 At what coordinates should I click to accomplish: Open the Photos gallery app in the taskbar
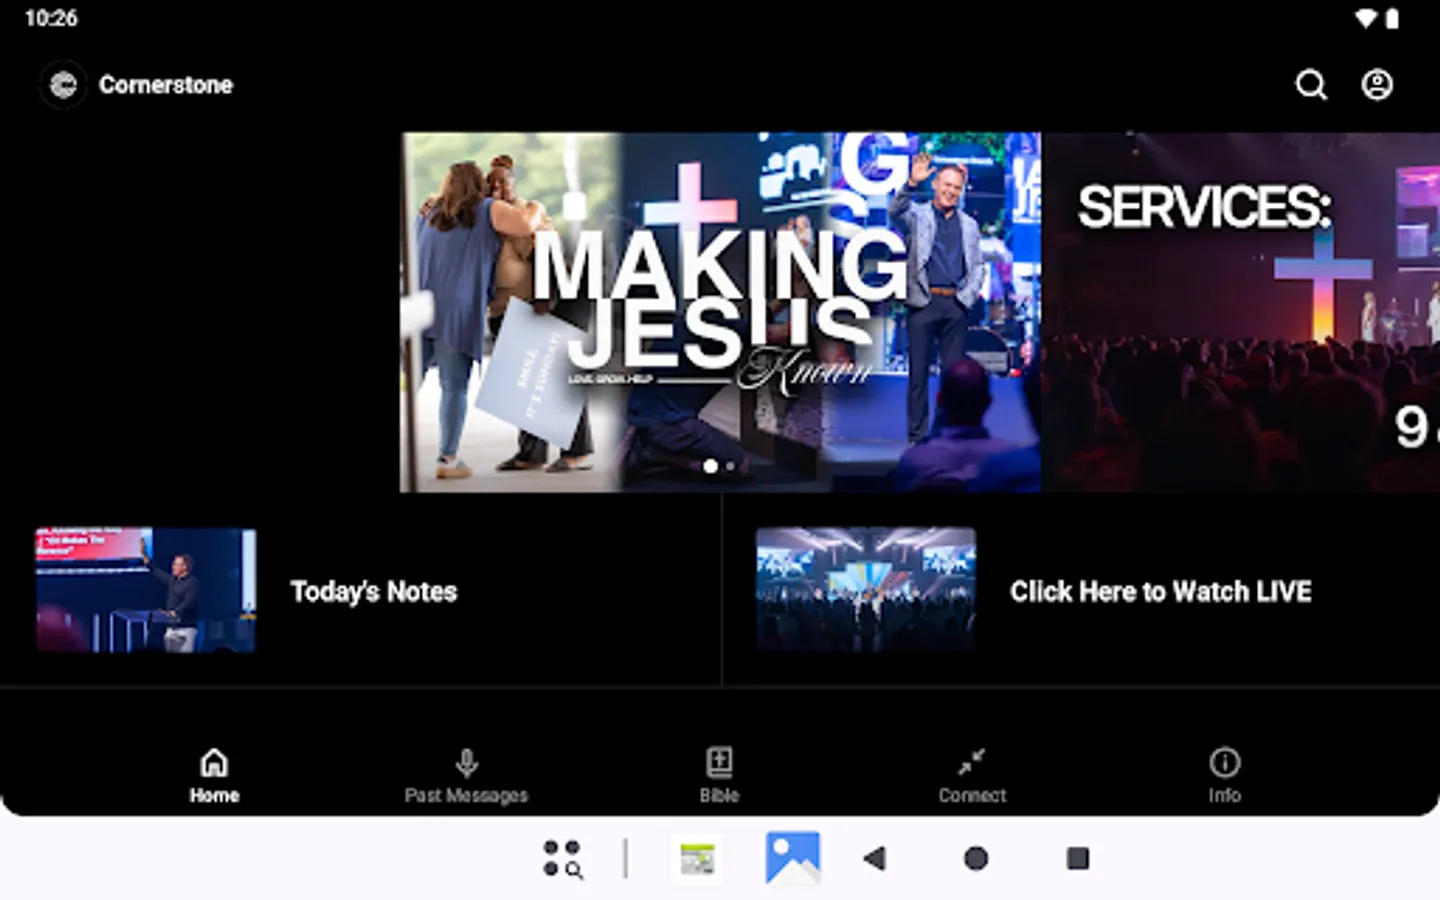click(x=794, y=858)
